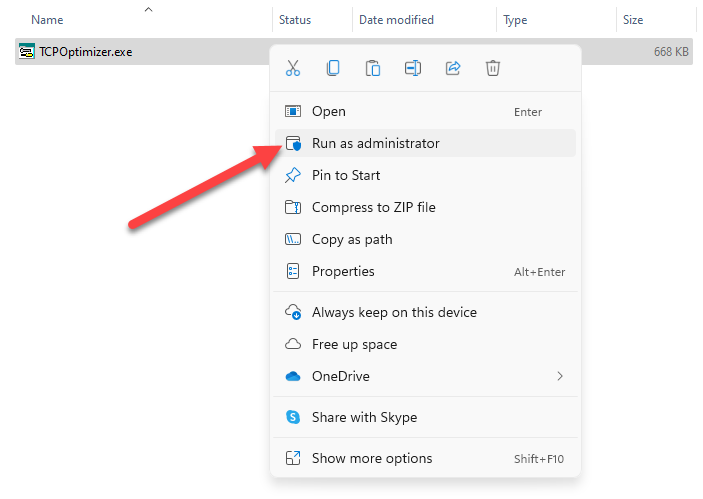
Task: Open file Properties
Action: click(x=343, y=271)
